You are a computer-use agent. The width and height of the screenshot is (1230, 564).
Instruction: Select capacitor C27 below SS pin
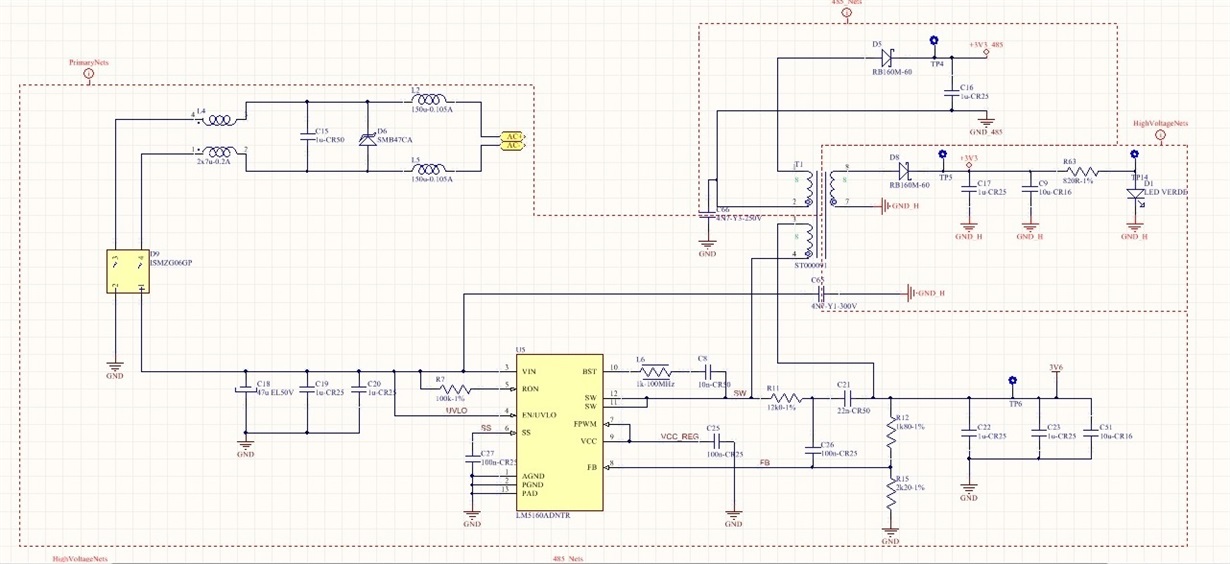coord(473,457)
